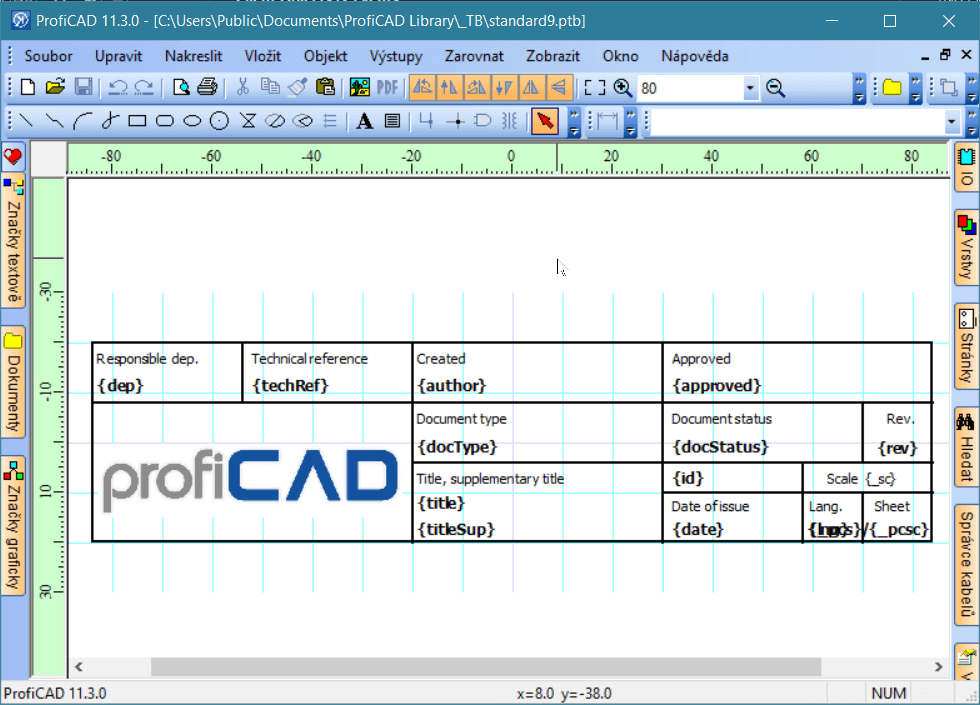
Task: Open the Okno menu
Action: click(621, 56)
